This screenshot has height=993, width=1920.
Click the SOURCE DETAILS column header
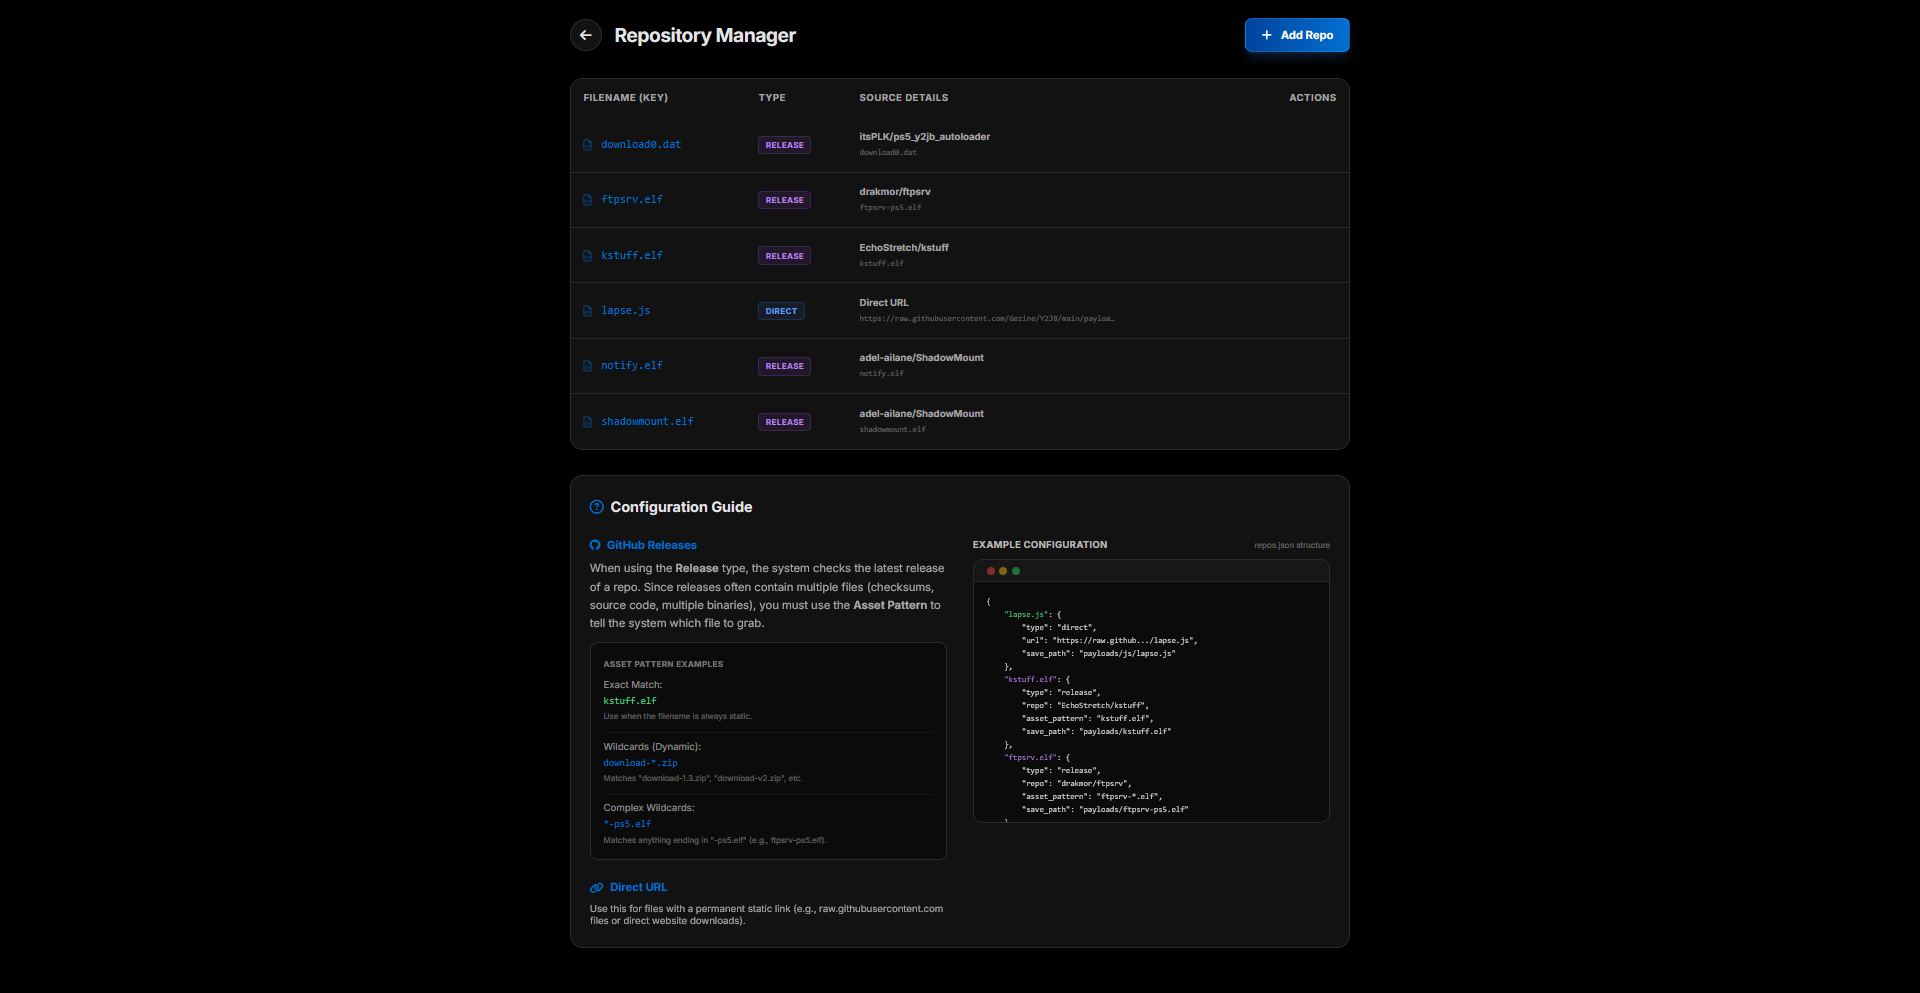point(904,98)
